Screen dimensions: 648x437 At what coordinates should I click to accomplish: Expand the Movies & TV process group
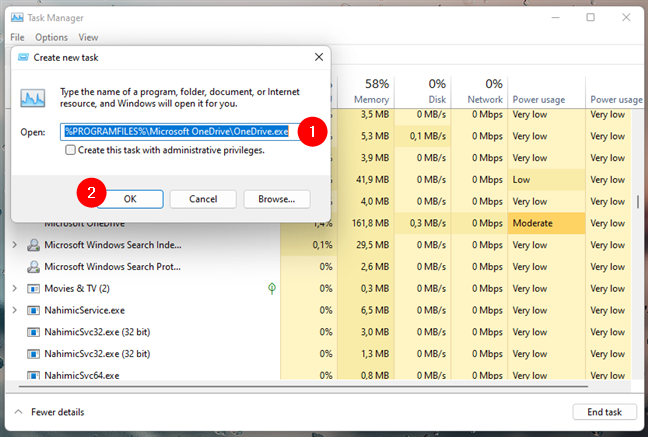(x=14, y=289)
